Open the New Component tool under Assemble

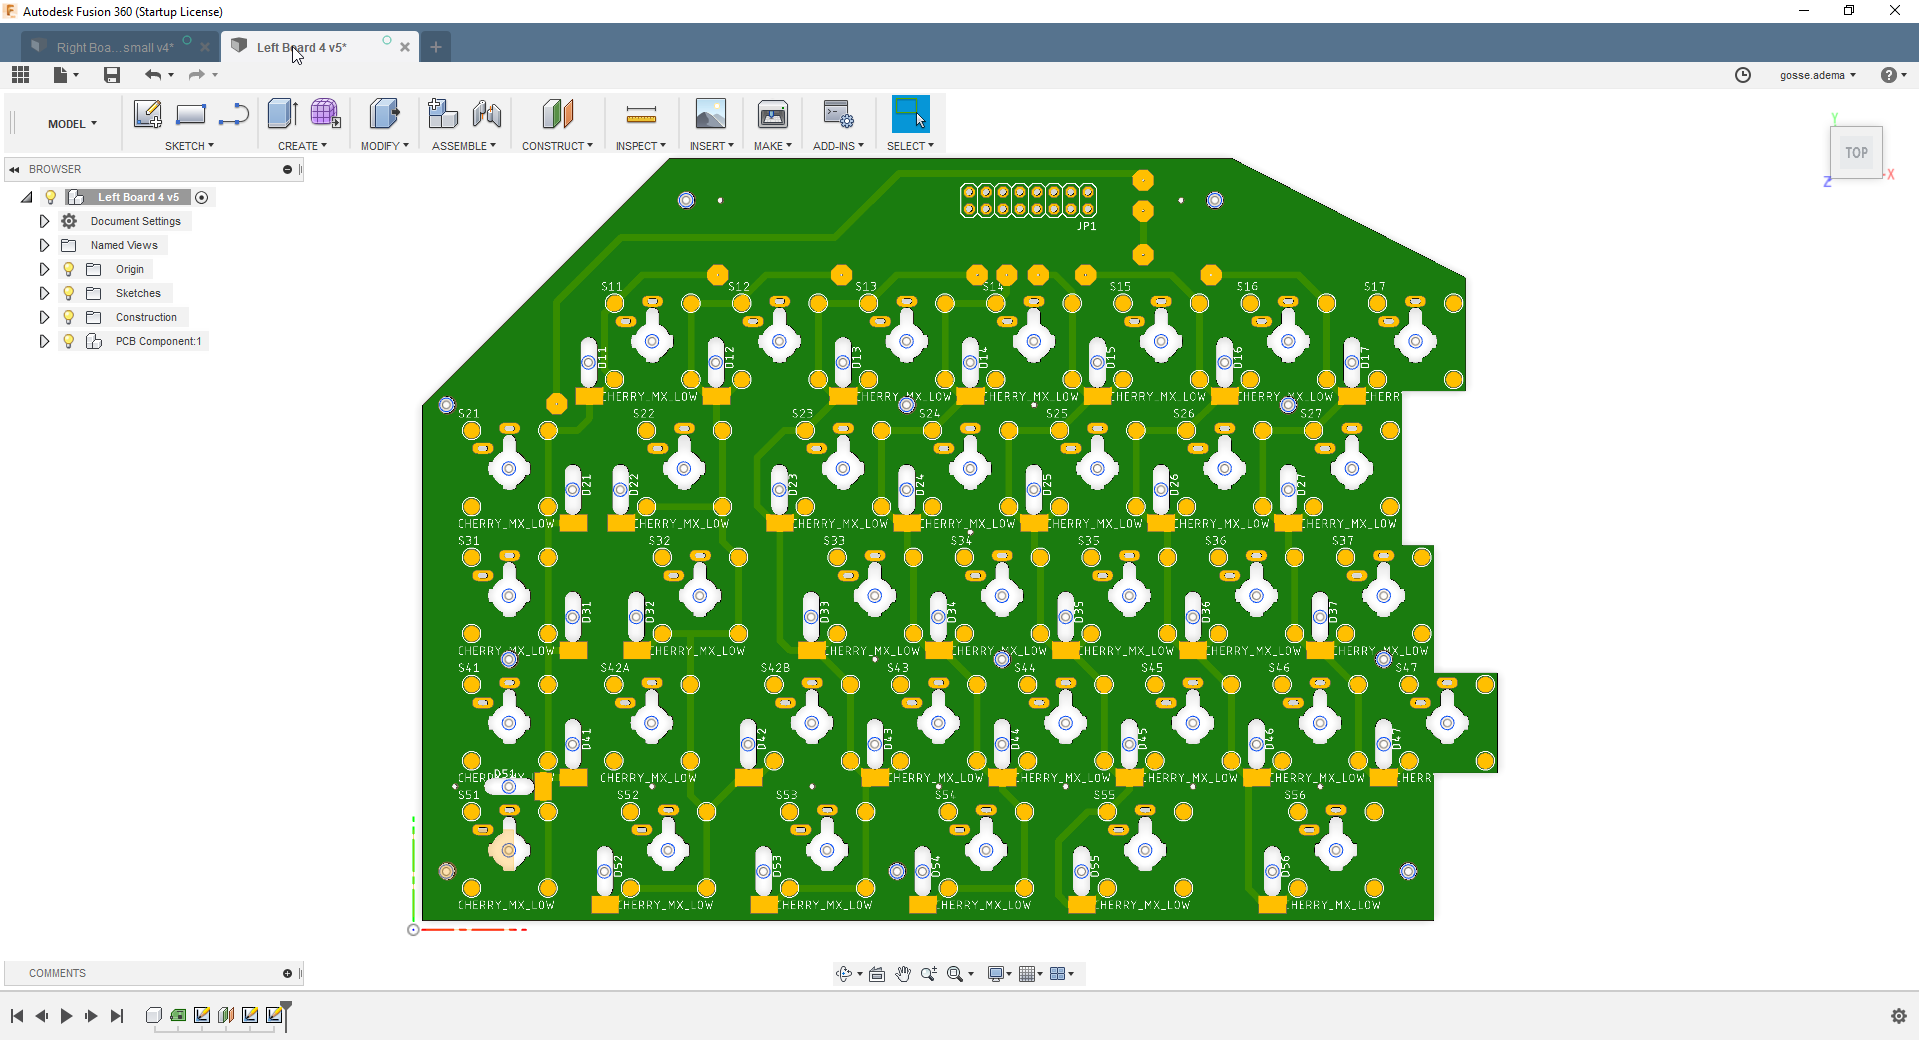(443, 114)
